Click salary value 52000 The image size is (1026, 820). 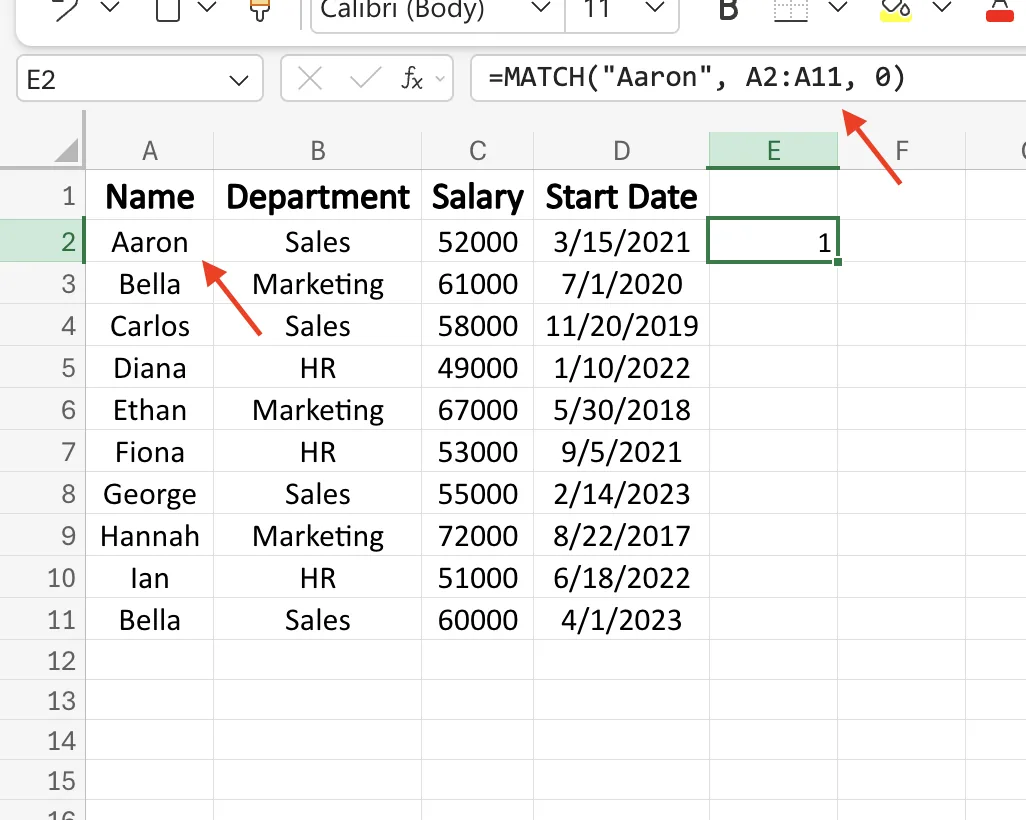(478, 241)
